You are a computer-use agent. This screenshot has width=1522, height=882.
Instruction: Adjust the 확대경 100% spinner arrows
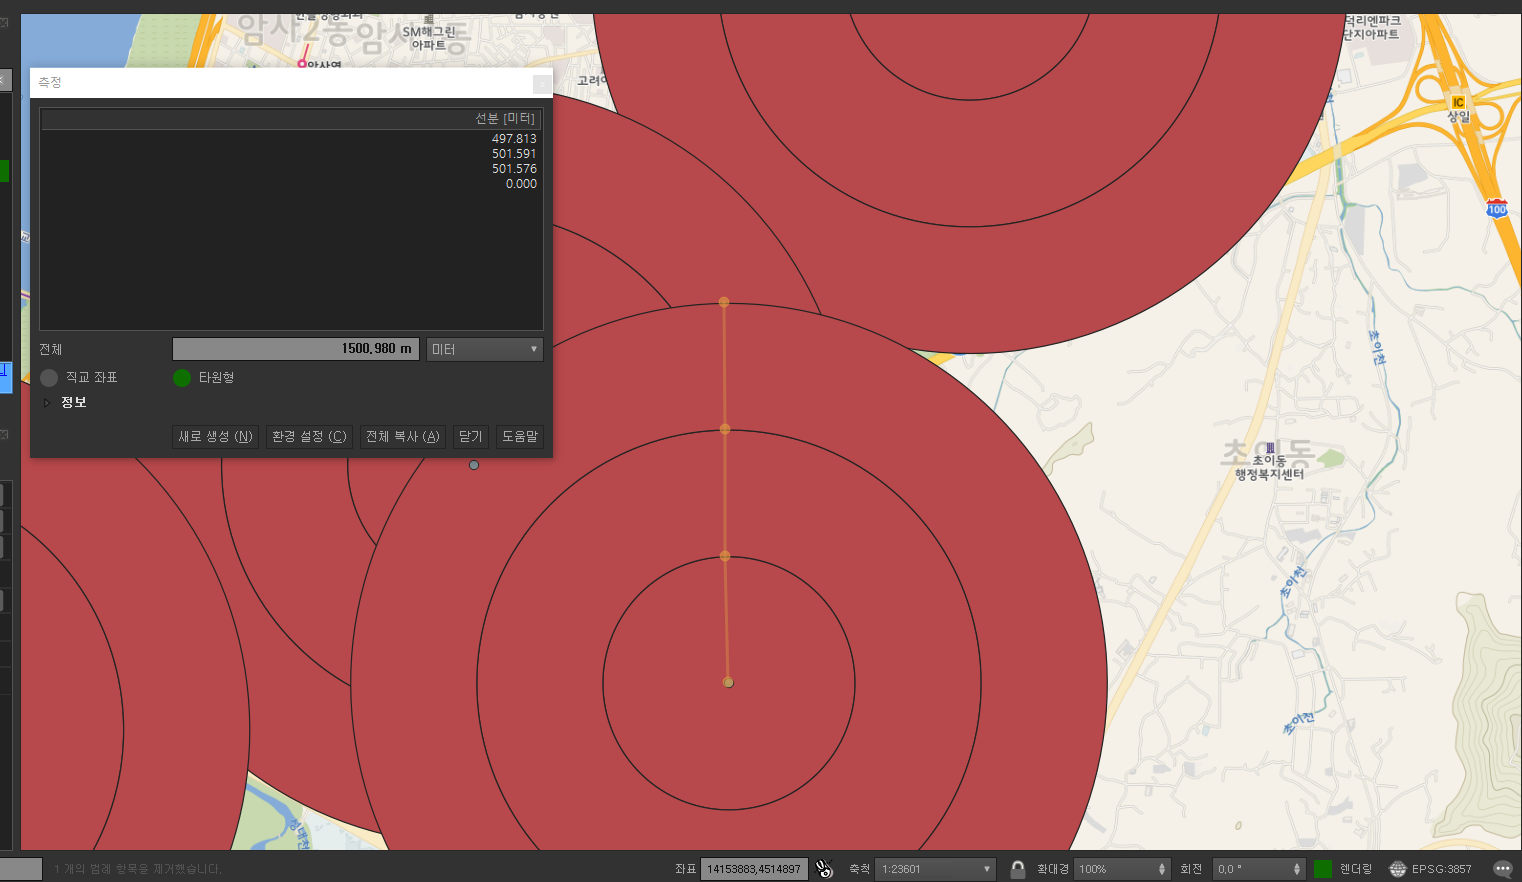coord(1162,869)
